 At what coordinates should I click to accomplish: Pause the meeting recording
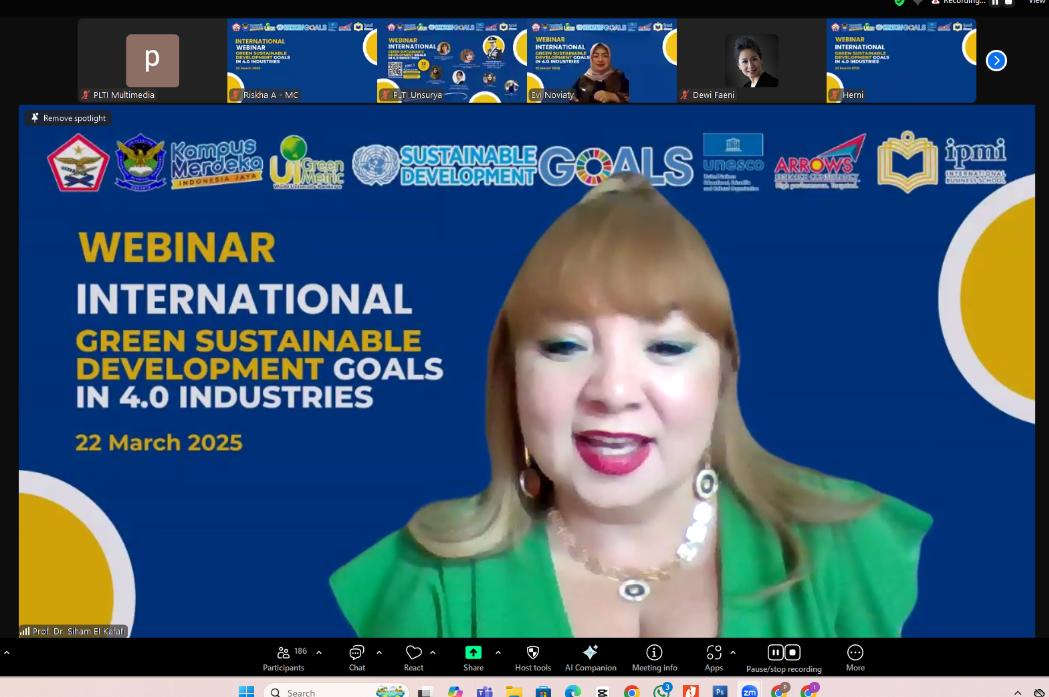[775, 653]
